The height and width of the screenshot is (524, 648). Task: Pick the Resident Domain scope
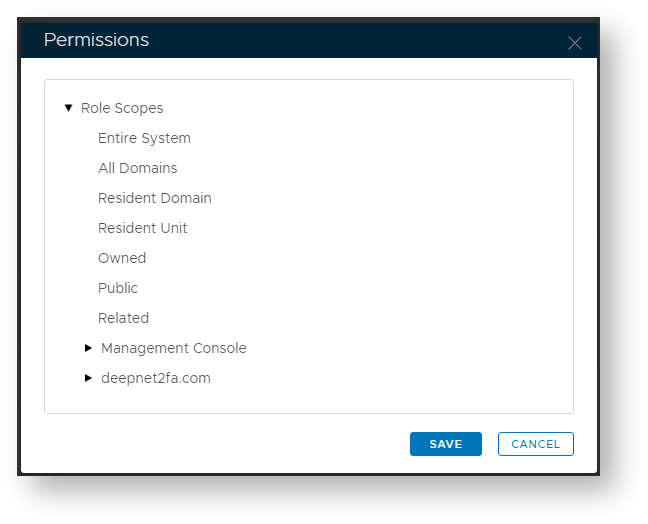[155, 198]
